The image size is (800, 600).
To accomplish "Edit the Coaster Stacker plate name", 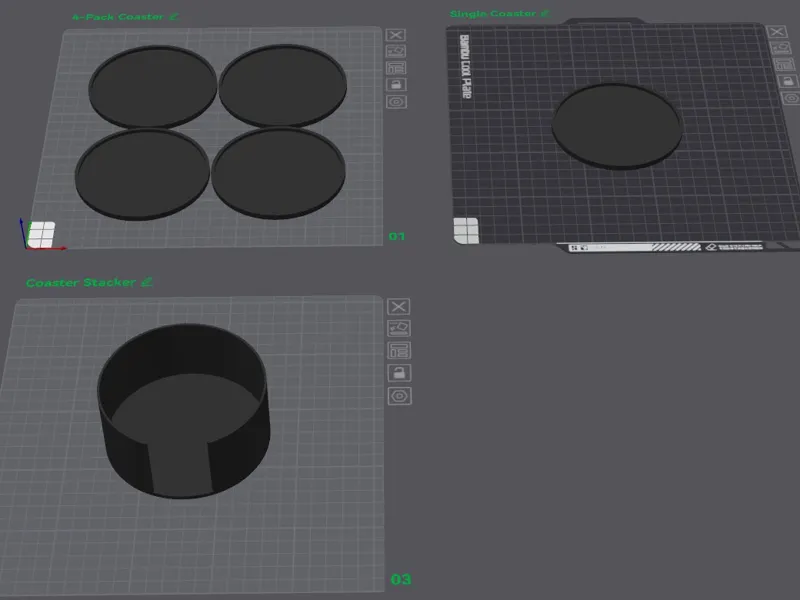I will click(x=147, y=282).
